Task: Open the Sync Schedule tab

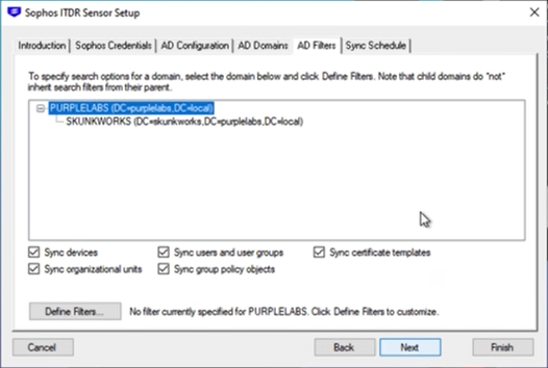Action: (376, 45)
